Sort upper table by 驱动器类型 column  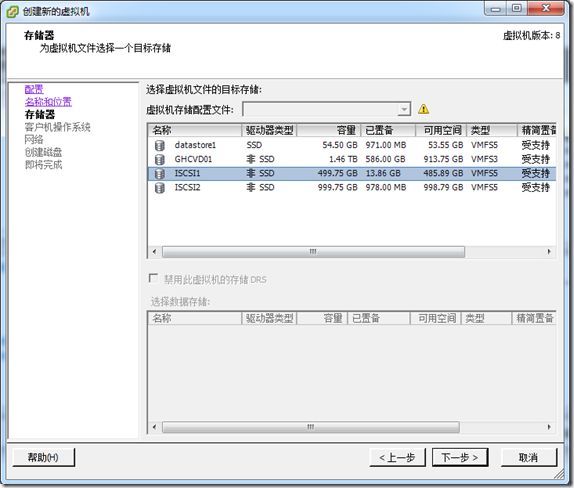(x=269, y=130)
